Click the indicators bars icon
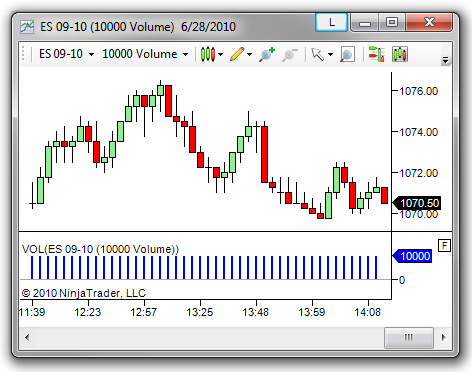Screen dimensions: 472x372 376,54
